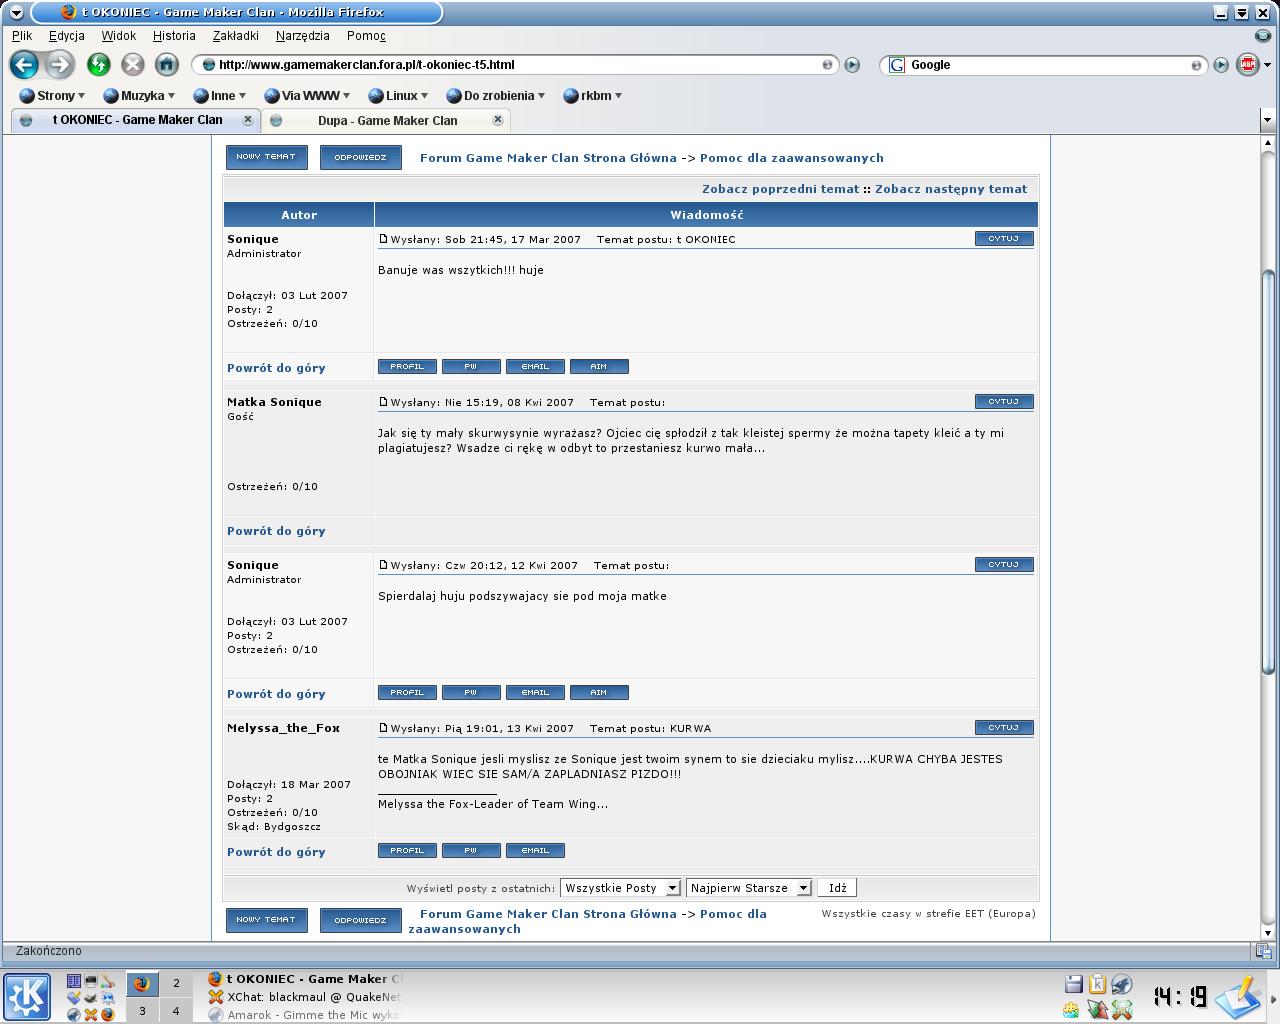The image size is (1280, 1024).
Task: Switch to virtual desktop 2 in pager
Action: pos(176,983)
